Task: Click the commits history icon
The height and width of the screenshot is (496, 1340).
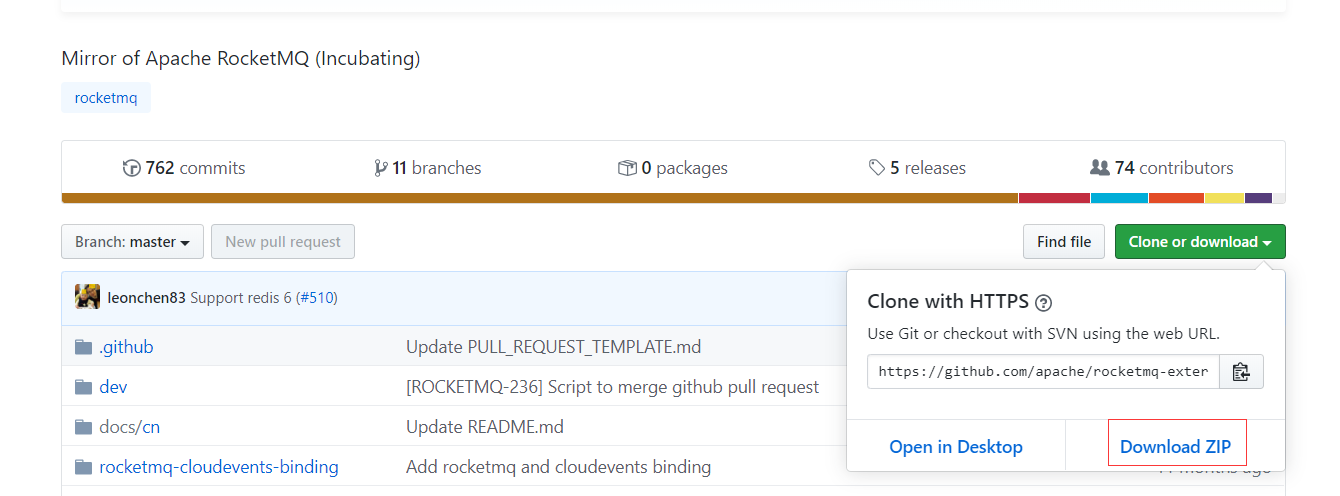Action: click(131, 168)
